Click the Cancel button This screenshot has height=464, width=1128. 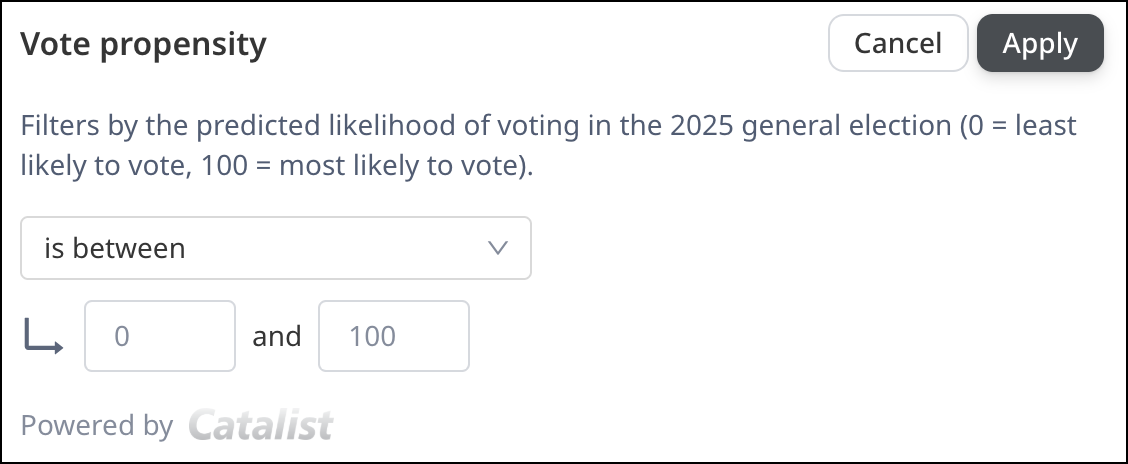897,44
